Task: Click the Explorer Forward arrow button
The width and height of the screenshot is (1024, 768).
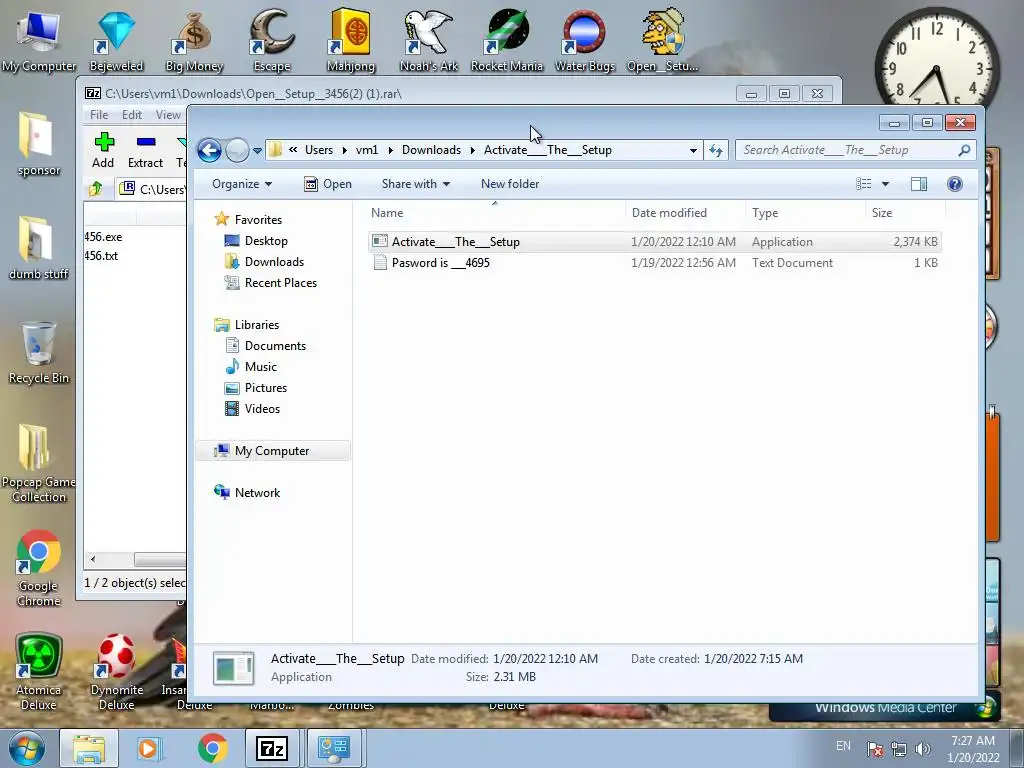Action: pyautogui.click(x=237, y=150)
